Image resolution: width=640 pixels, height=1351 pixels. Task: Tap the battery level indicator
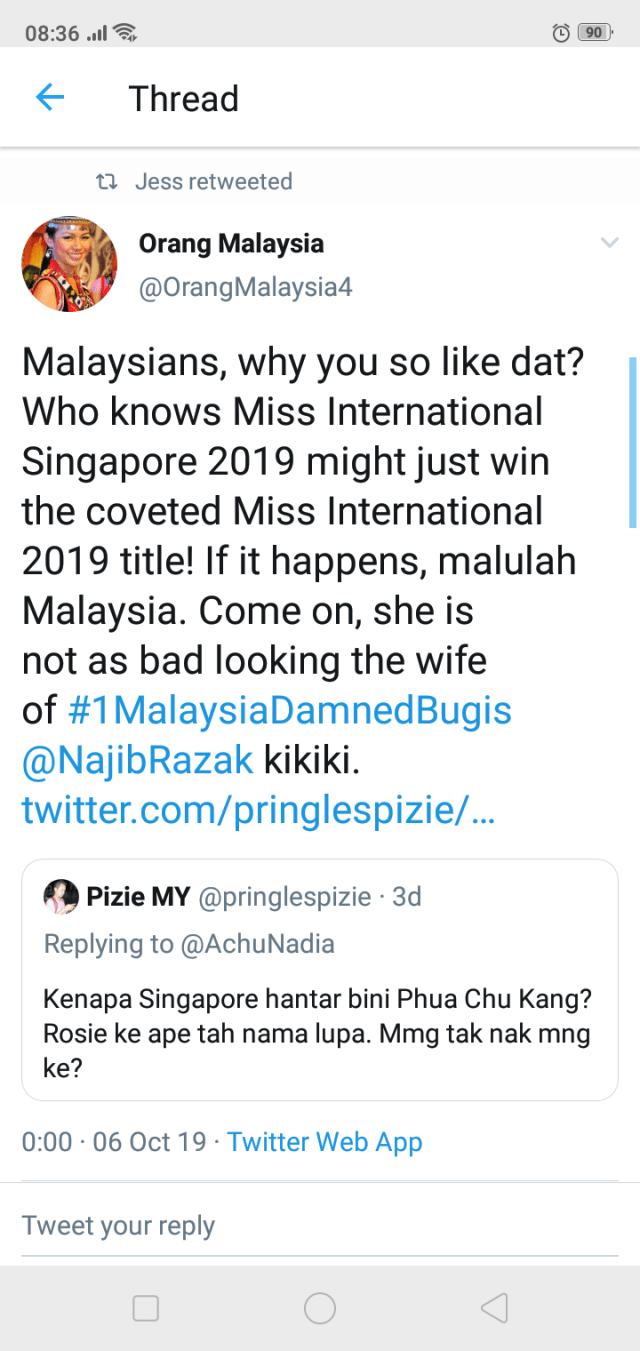click(x=595, y=33)
